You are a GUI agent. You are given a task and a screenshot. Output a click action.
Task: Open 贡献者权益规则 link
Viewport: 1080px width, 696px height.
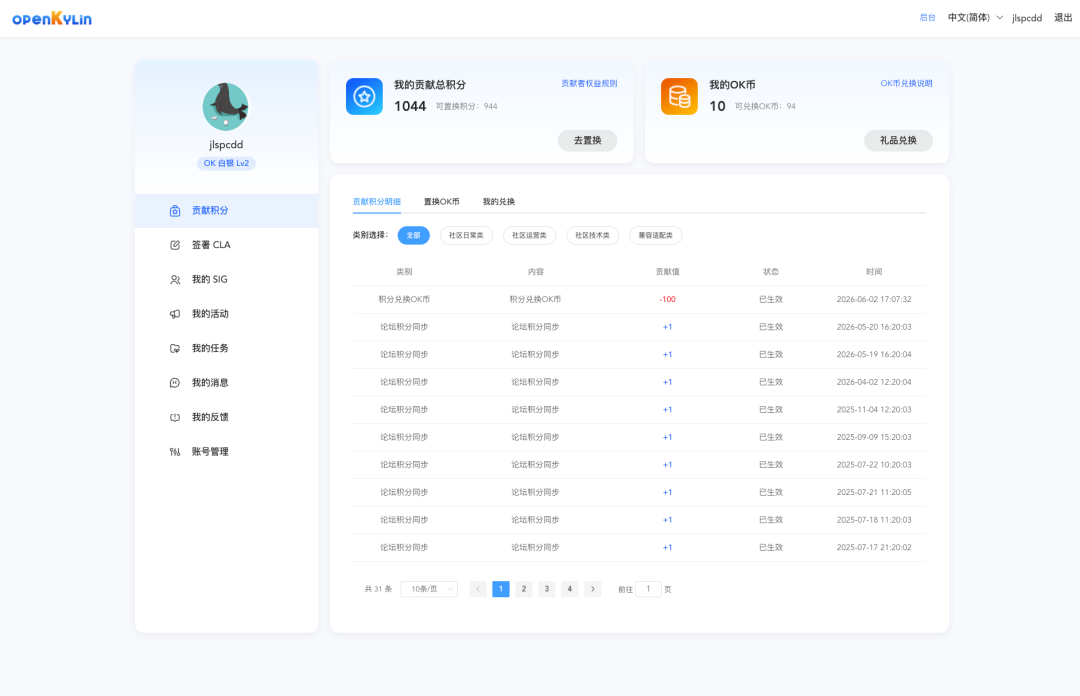point(589,83)
